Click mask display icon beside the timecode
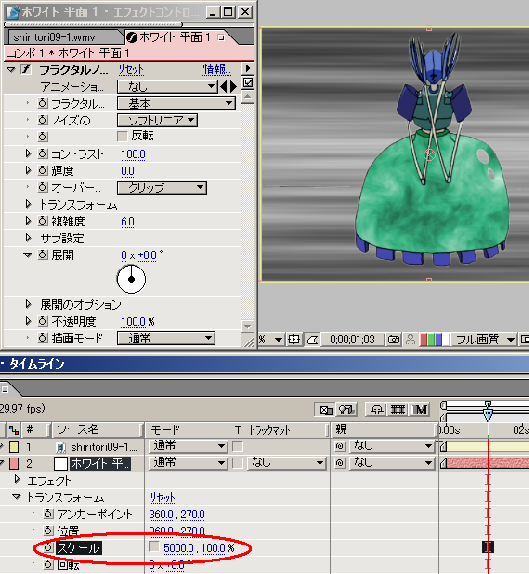Viewport: 529px width, 574px height. (312, 339)
